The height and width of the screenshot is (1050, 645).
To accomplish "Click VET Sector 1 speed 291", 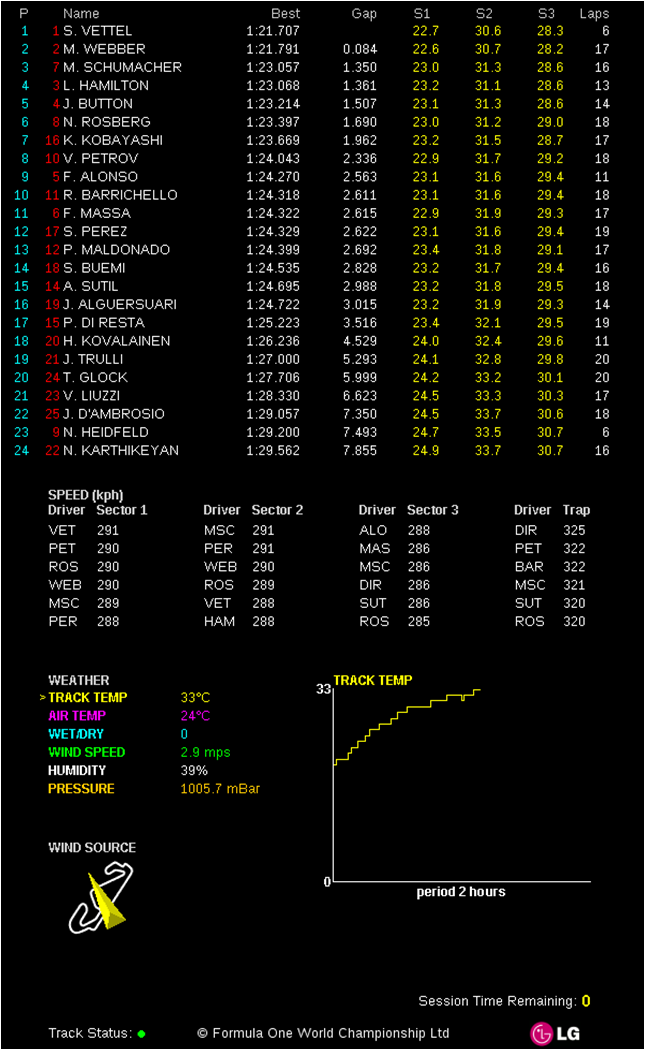I will click(x=108, y=530).
